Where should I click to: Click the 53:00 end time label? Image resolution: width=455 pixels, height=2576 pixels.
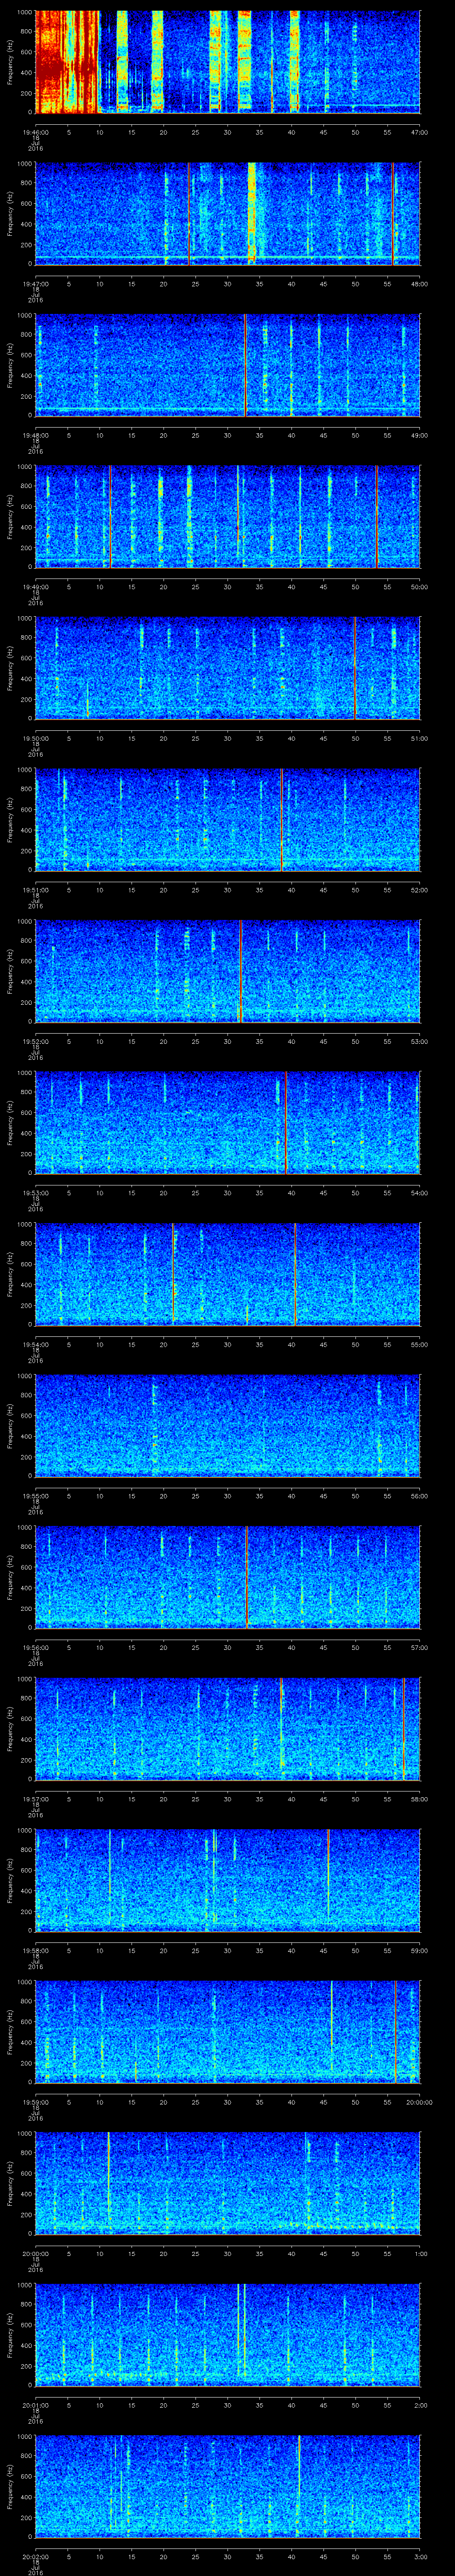click(x=419, y=1041)
